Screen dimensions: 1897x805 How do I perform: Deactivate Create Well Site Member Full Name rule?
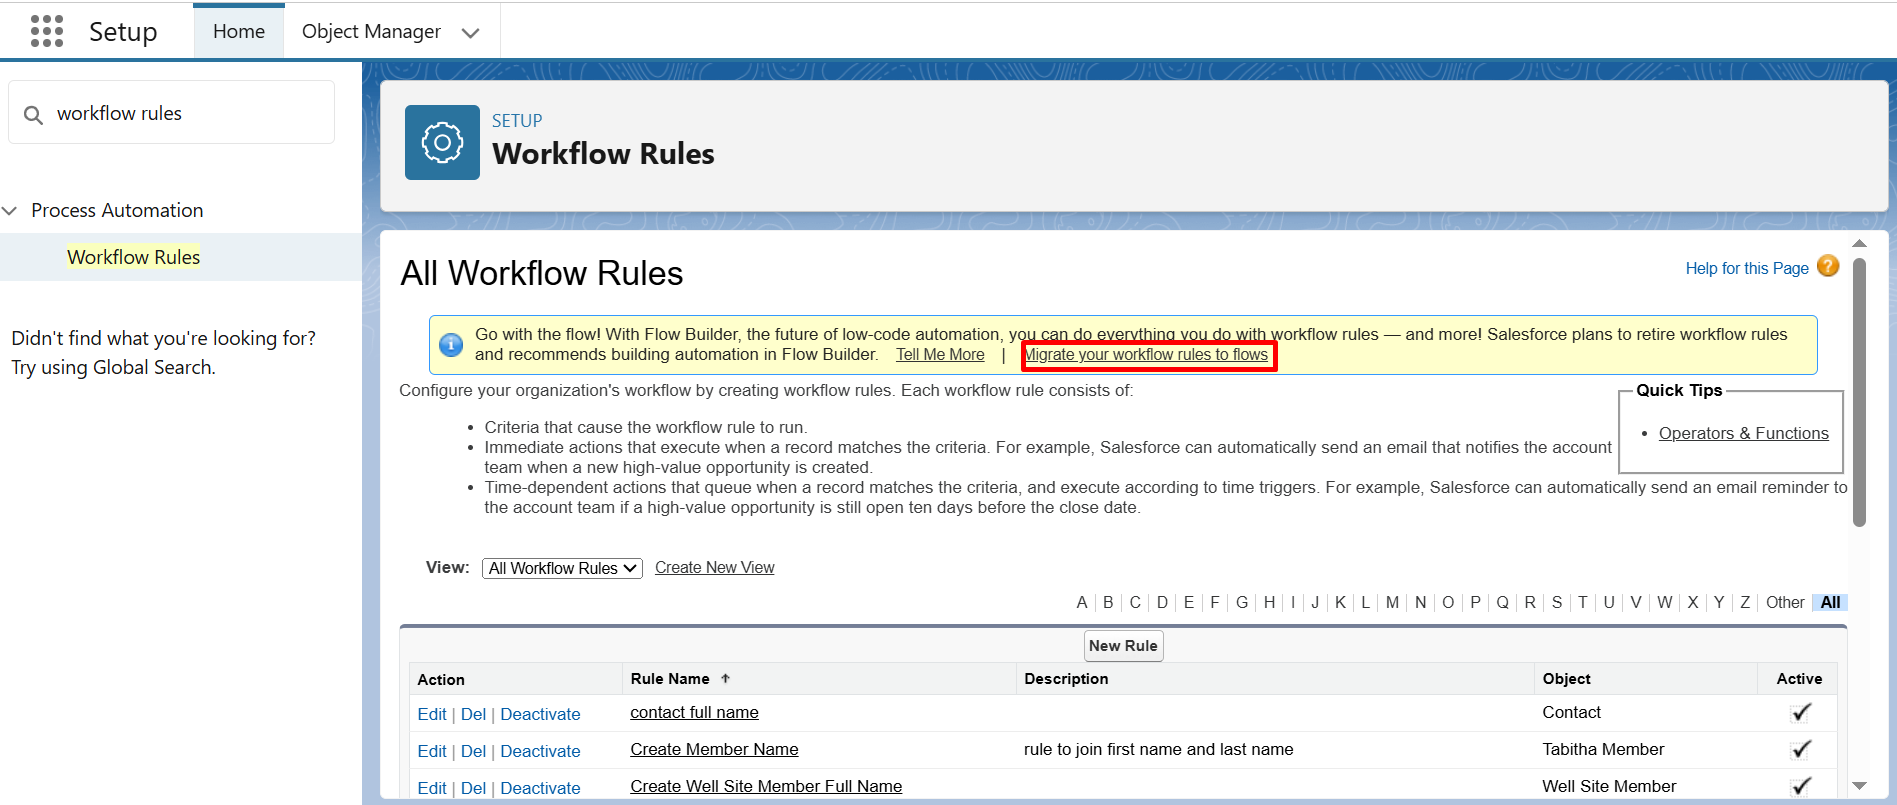click(x=540, y=788)
